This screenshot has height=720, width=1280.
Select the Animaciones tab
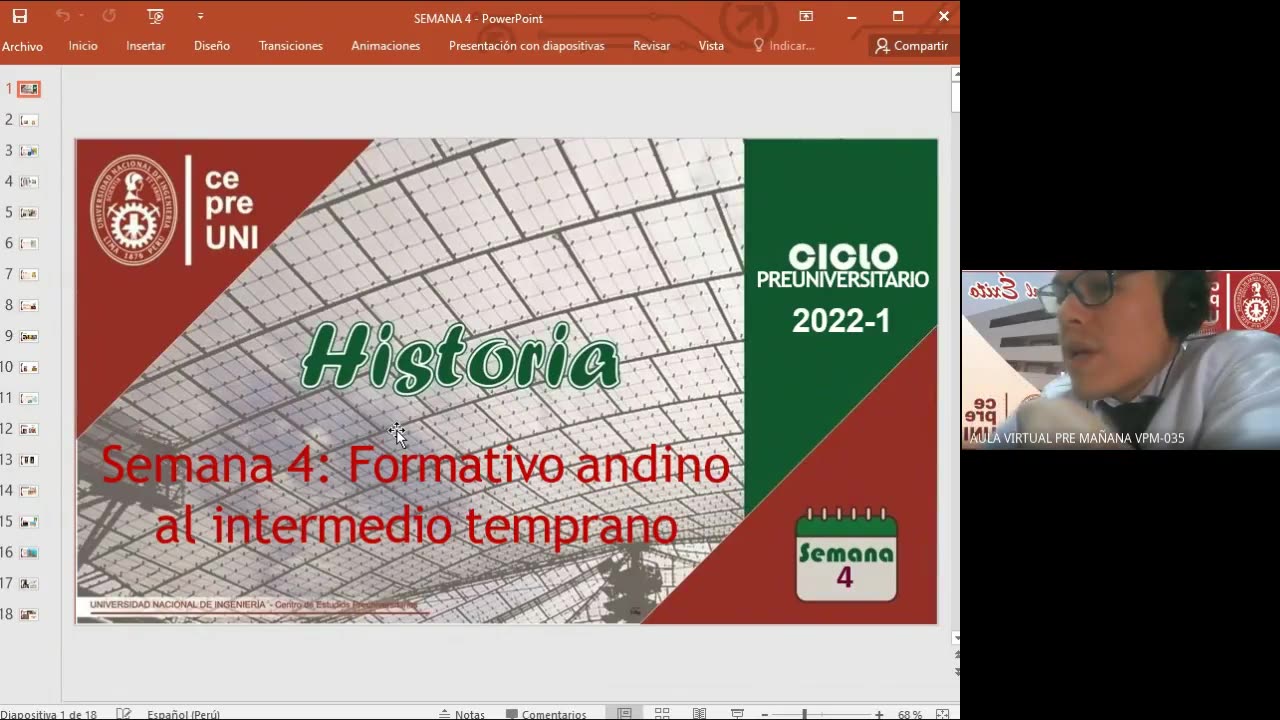tap(386, 46)
